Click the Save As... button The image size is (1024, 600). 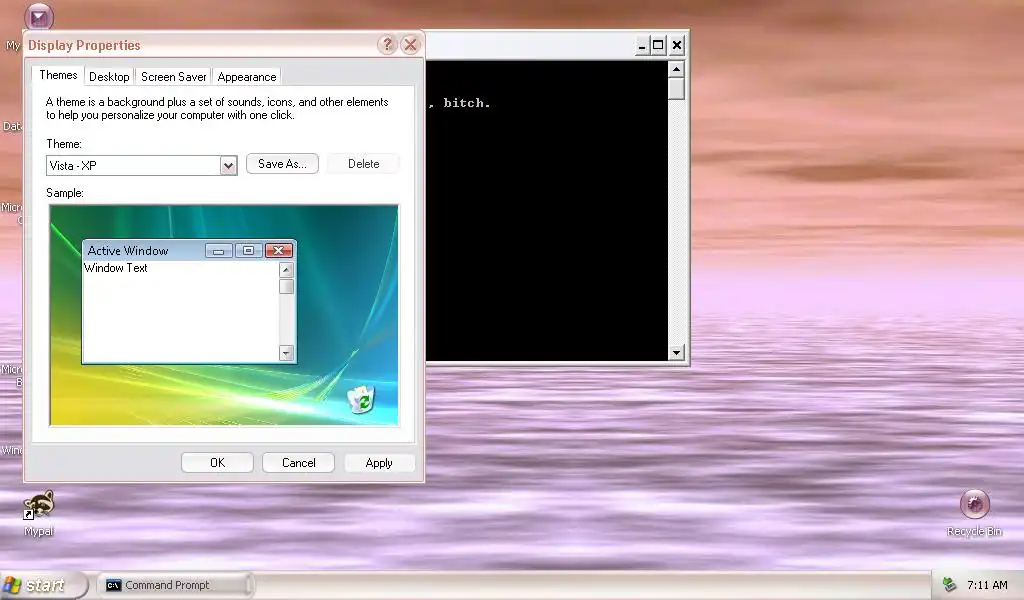pyautogui.click(x=282, y=164)
